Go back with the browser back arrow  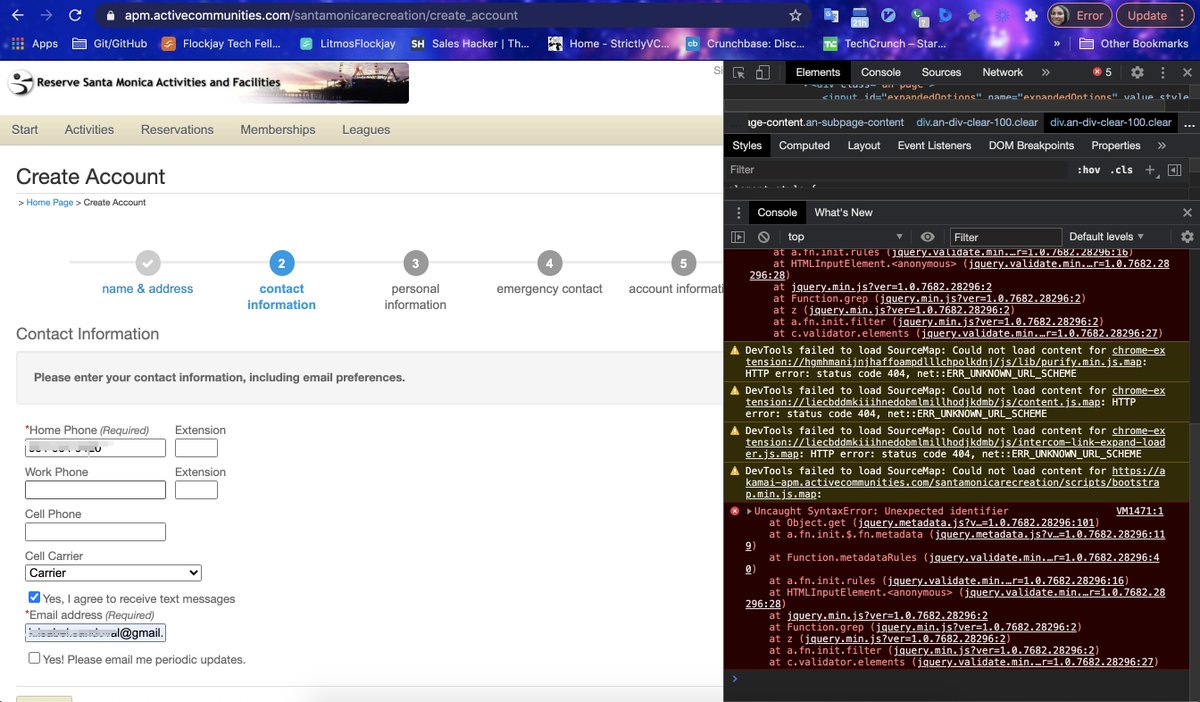[16, 16]
